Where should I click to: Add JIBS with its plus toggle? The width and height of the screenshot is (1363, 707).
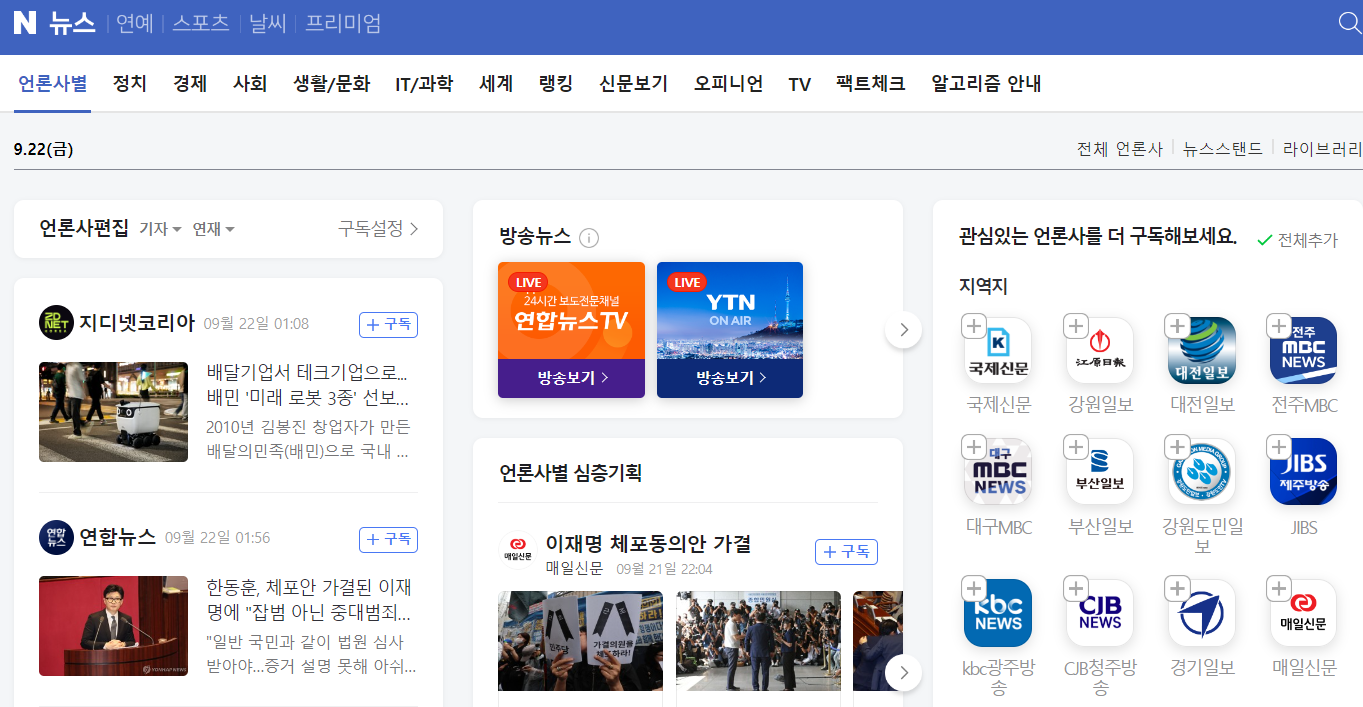coord(1279,446)
